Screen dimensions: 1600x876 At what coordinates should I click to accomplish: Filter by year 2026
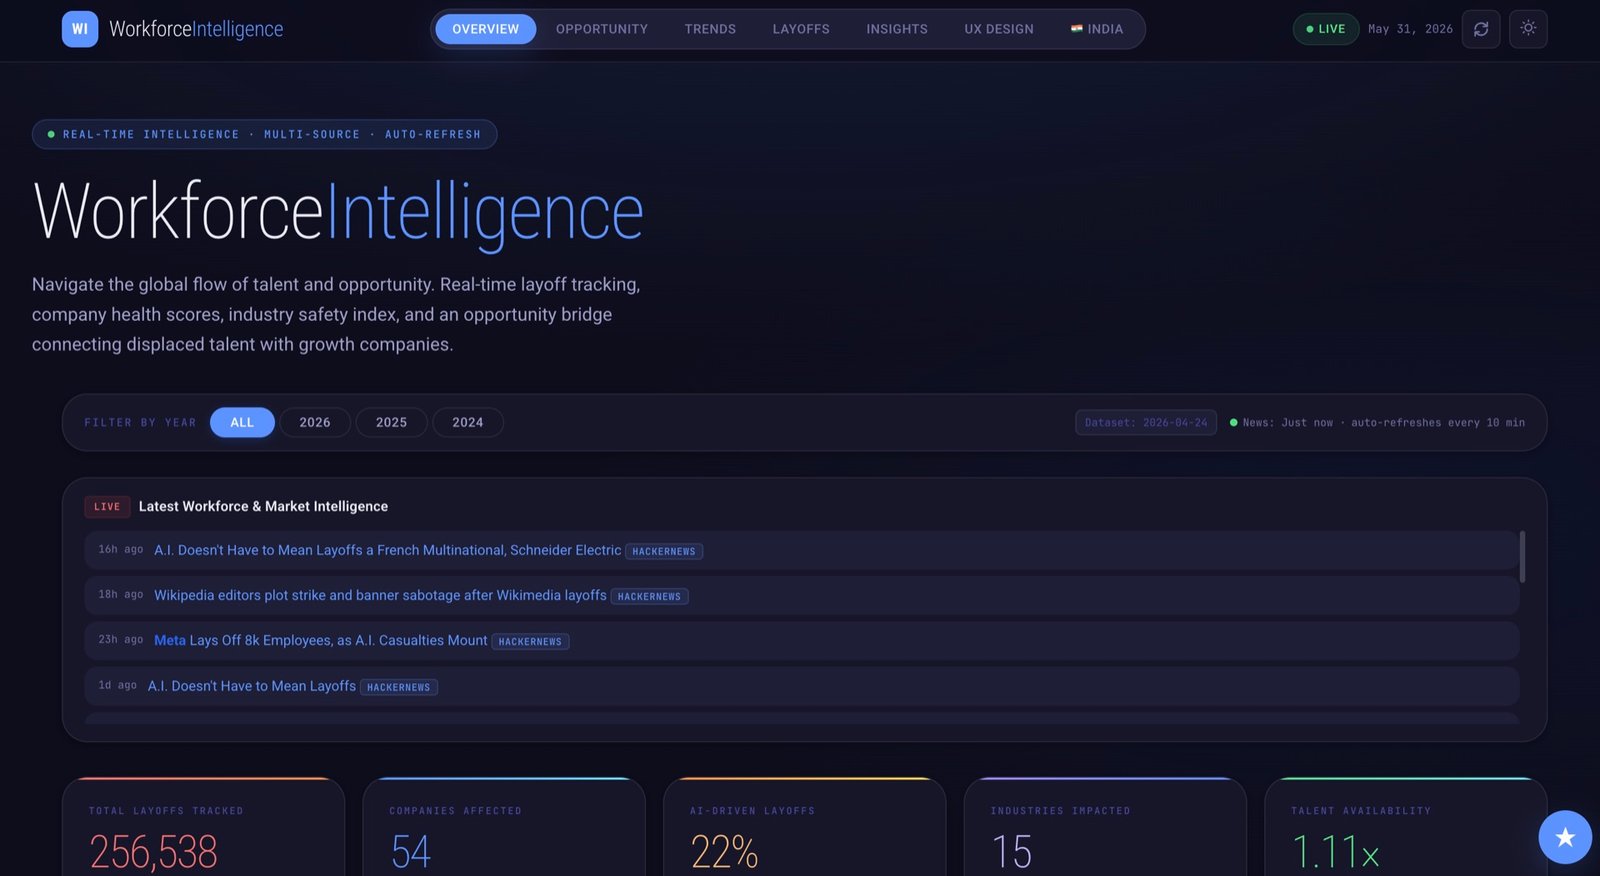tap(315, 422)
